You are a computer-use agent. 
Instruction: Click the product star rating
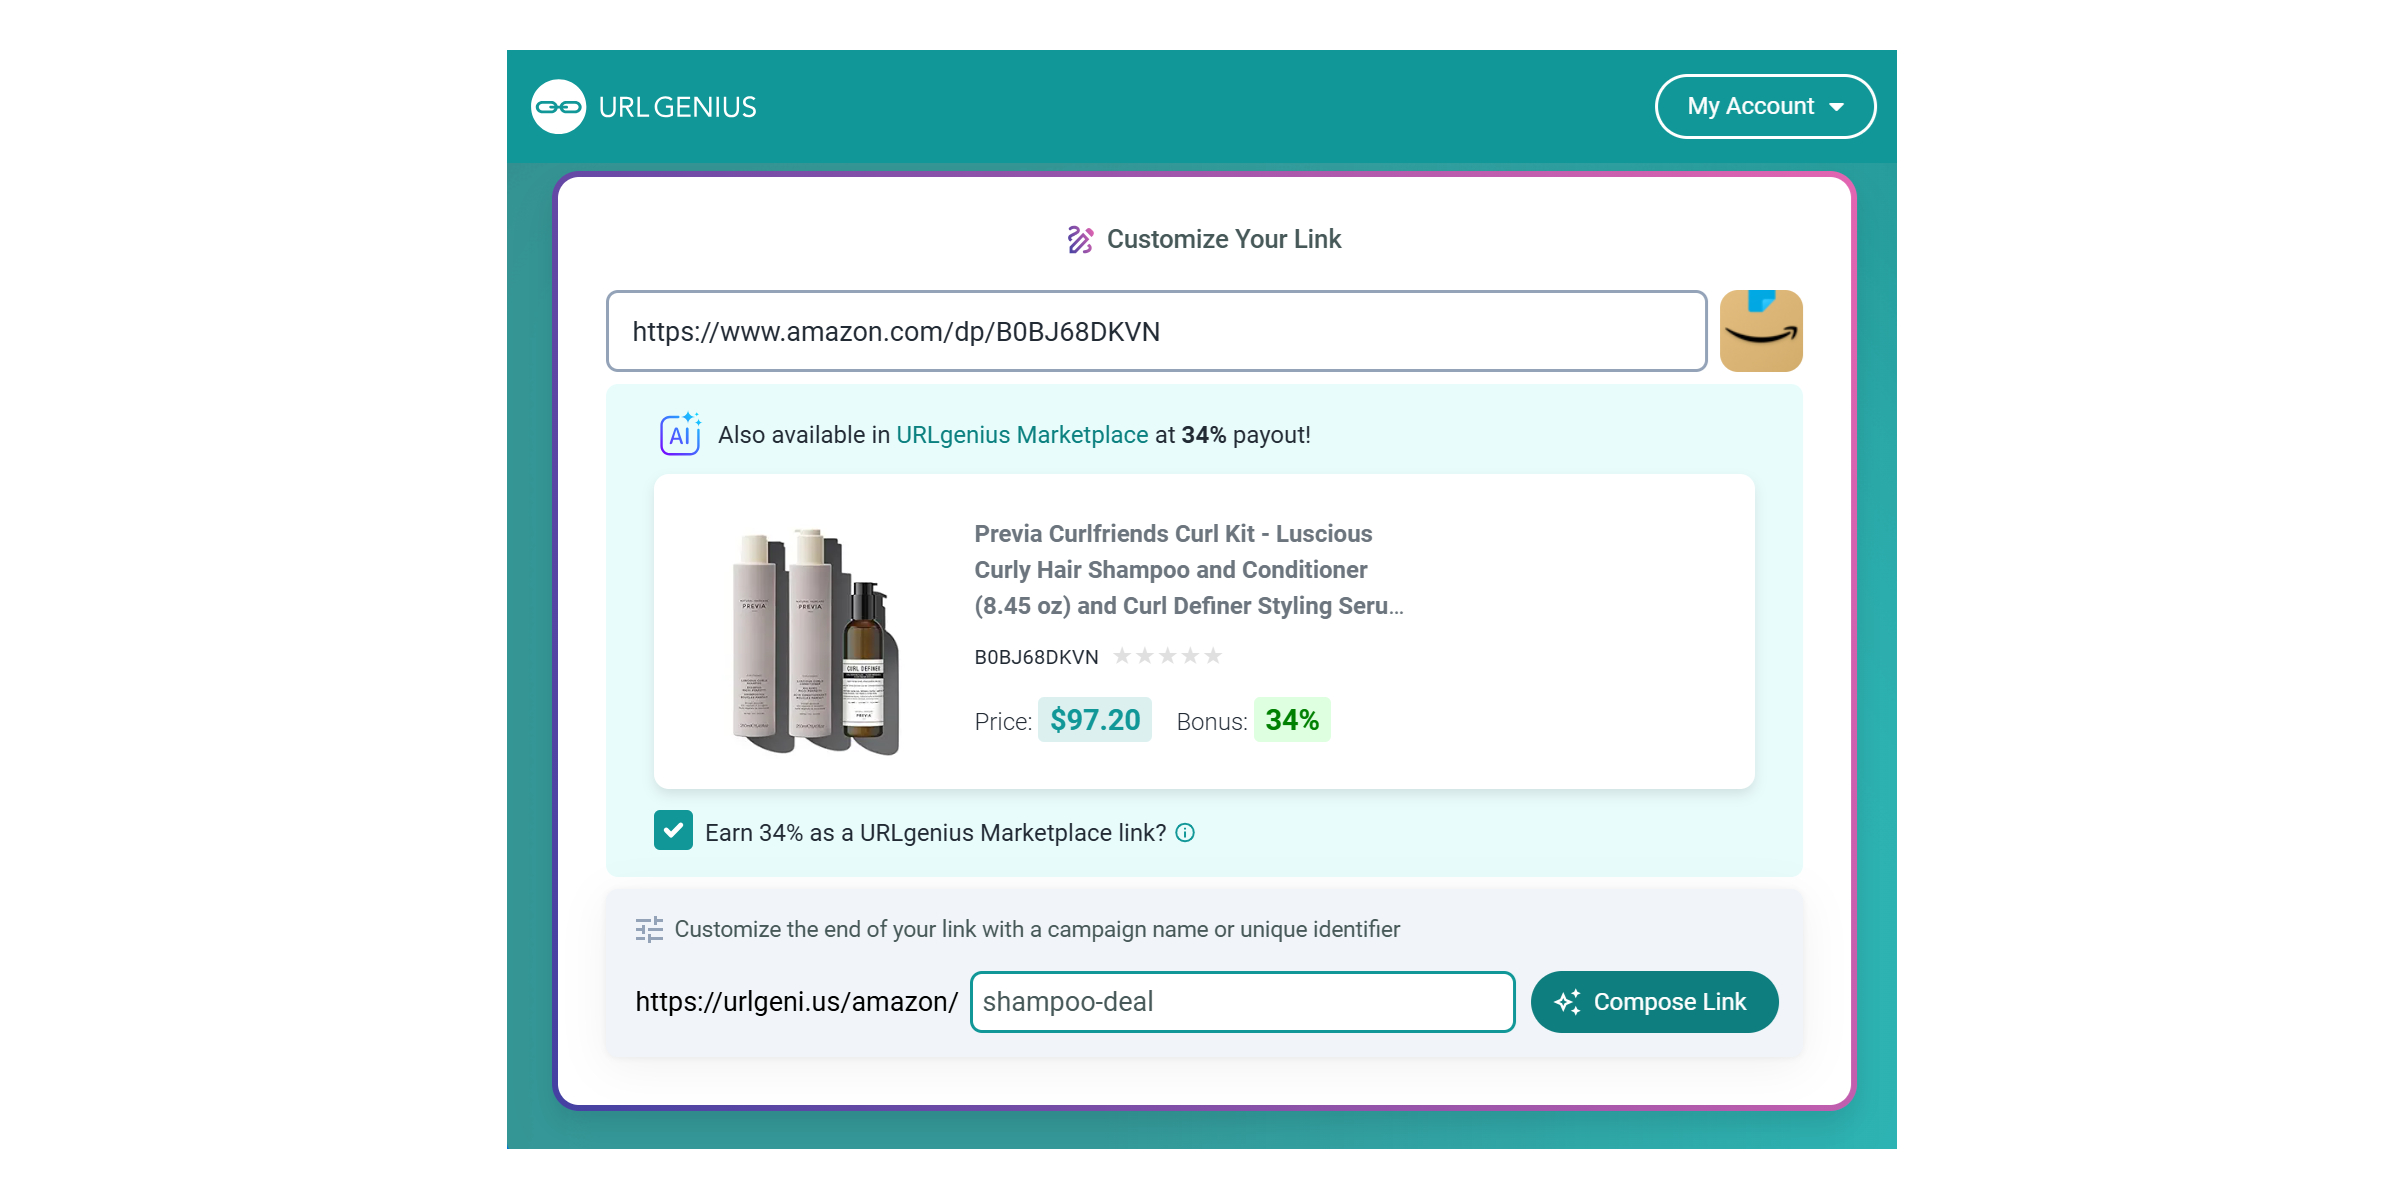[x=1167, y=656]
